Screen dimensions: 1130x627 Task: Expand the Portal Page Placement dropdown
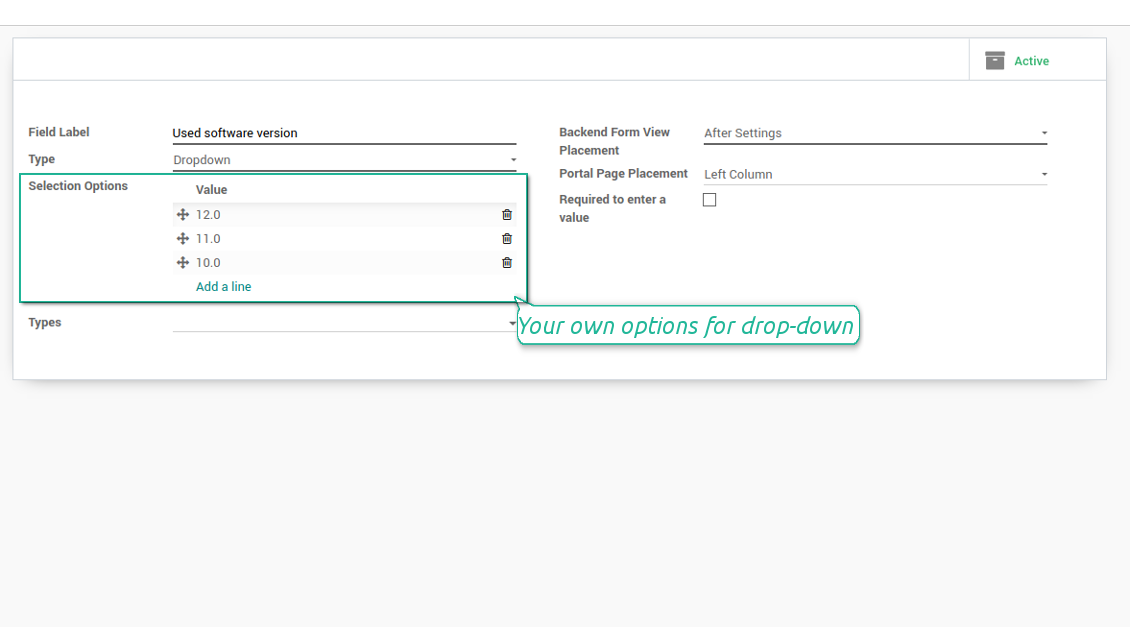(x=875, y=174)
